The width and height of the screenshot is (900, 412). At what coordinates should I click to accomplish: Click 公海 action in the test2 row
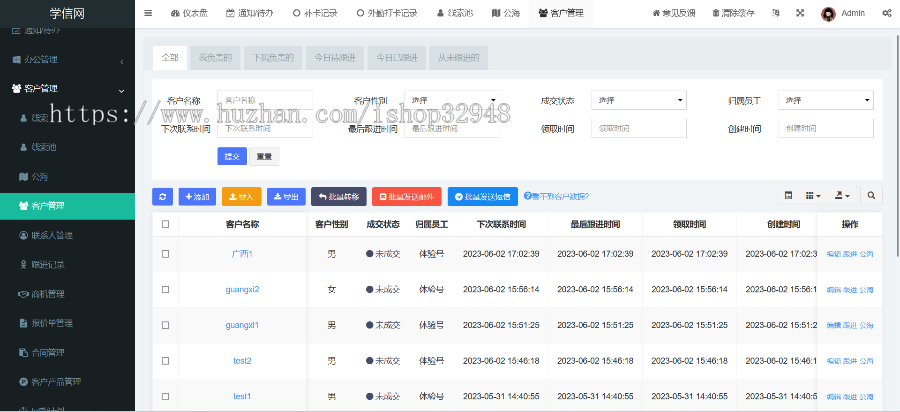[866, 360]
